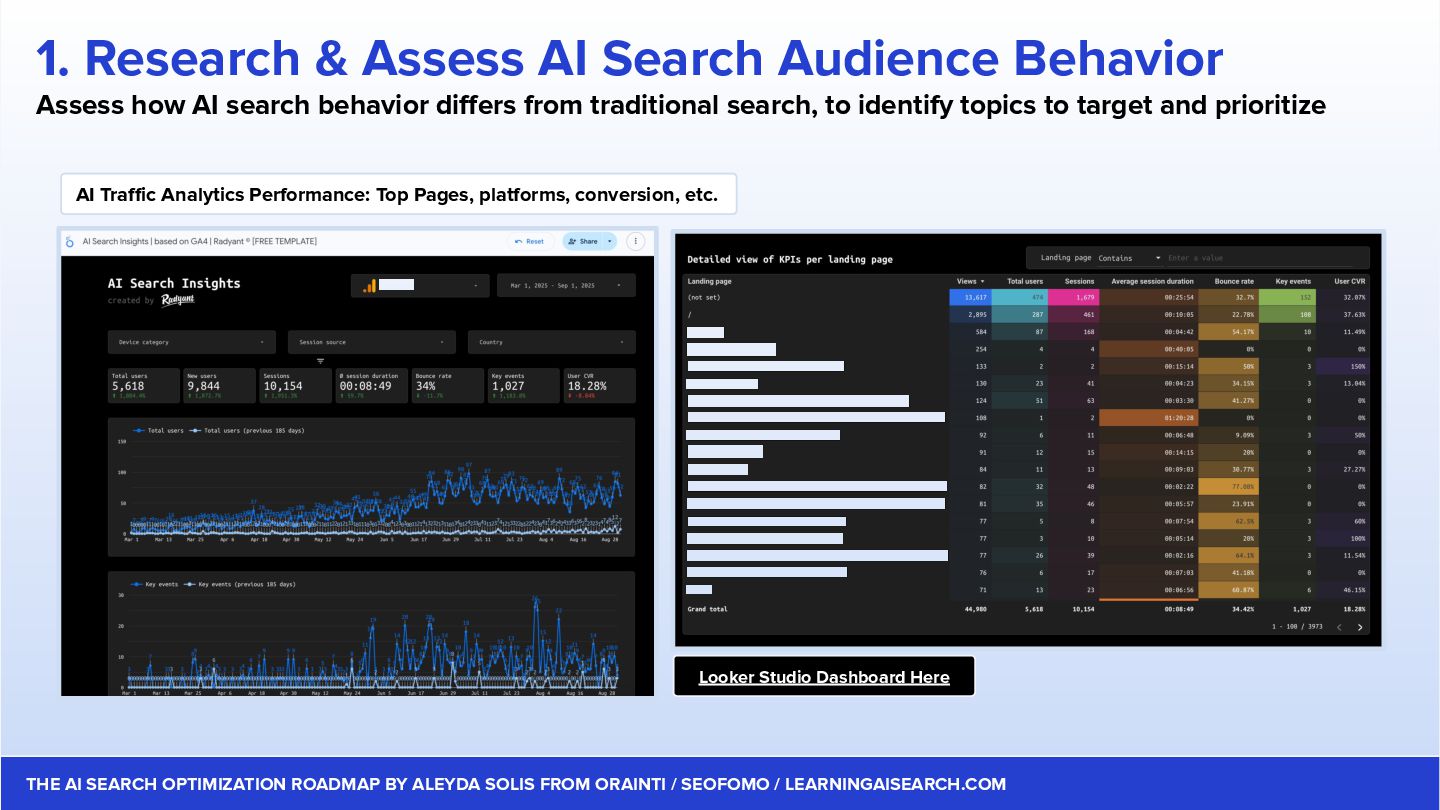Sort table by Bounce rate column header
Image resolution: width=1440 pixels, height=810 pixels.
tap(1233, 281)
